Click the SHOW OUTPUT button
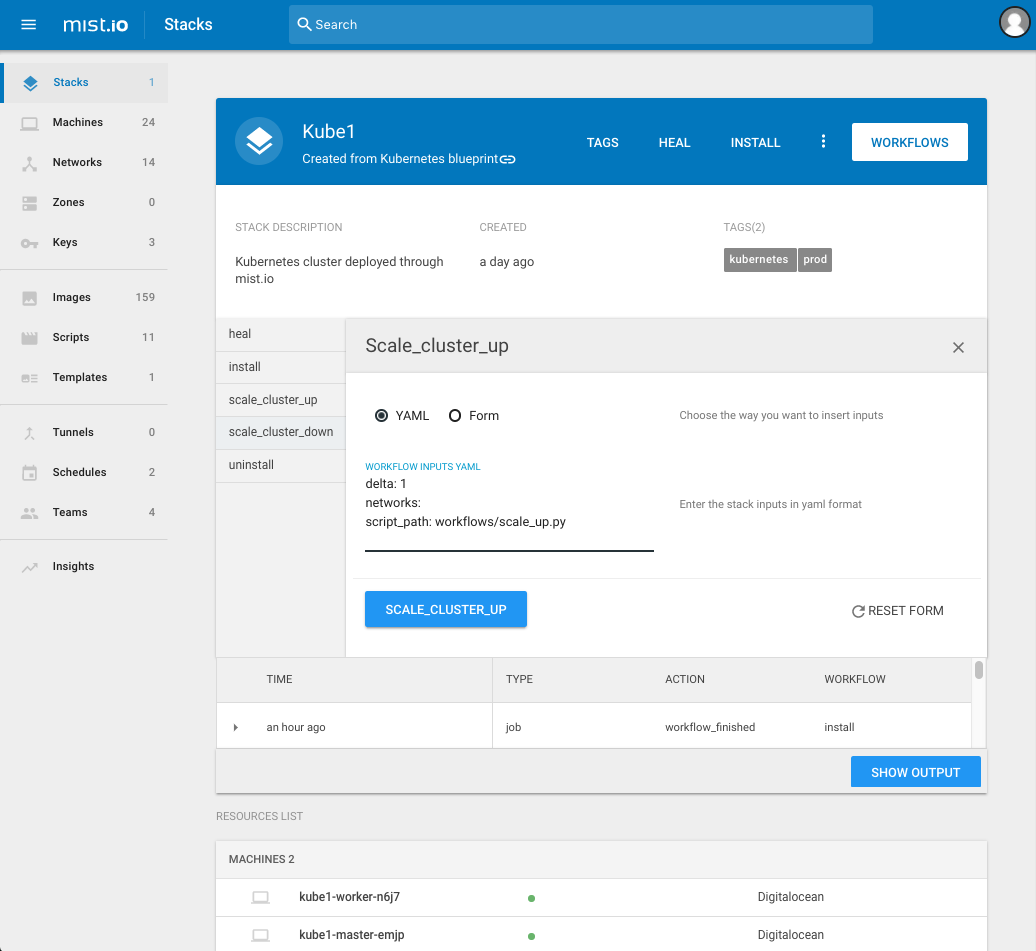This screenshot has height=951, width=1036. click(915, 771)
